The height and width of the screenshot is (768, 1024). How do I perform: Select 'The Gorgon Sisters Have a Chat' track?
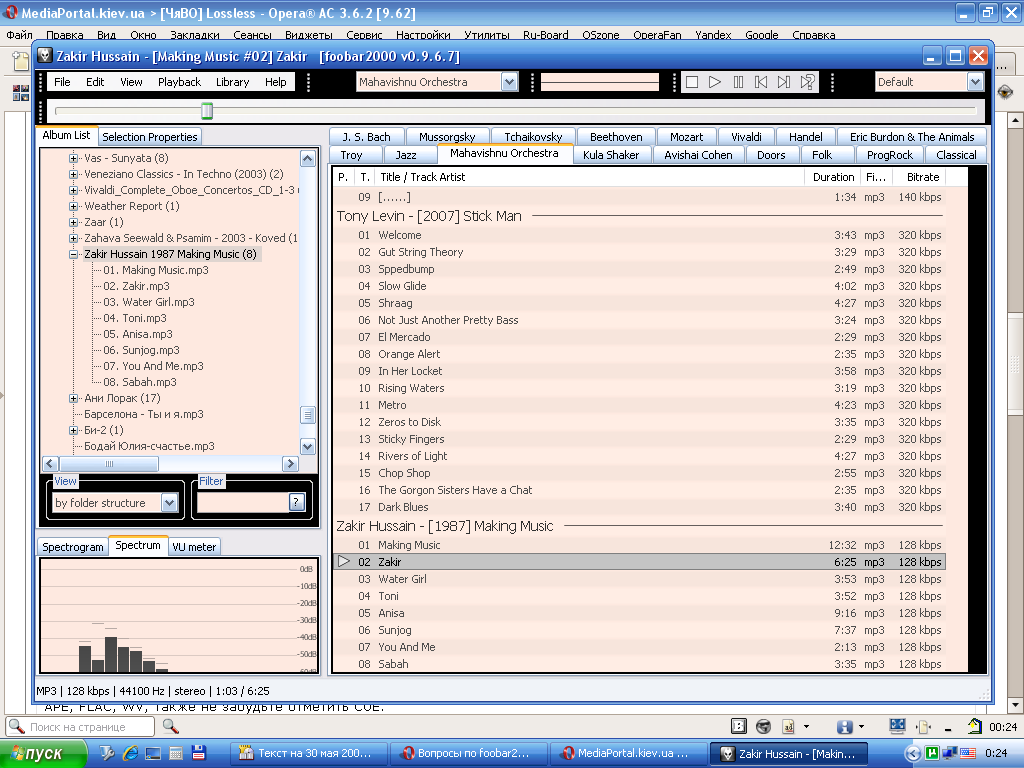(639, 490)
